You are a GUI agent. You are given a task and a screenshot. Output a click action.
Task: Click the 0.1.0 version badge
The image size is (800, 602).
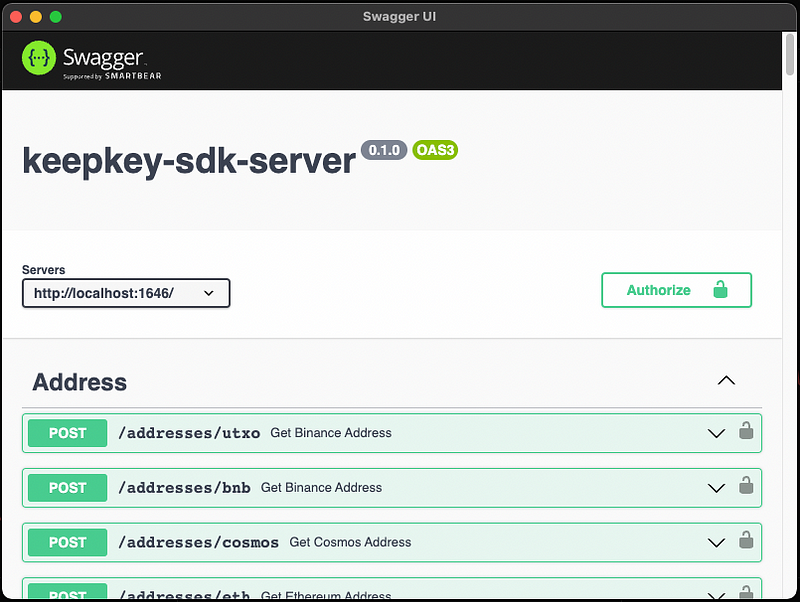pyautogui.click(x=384, y=149)
